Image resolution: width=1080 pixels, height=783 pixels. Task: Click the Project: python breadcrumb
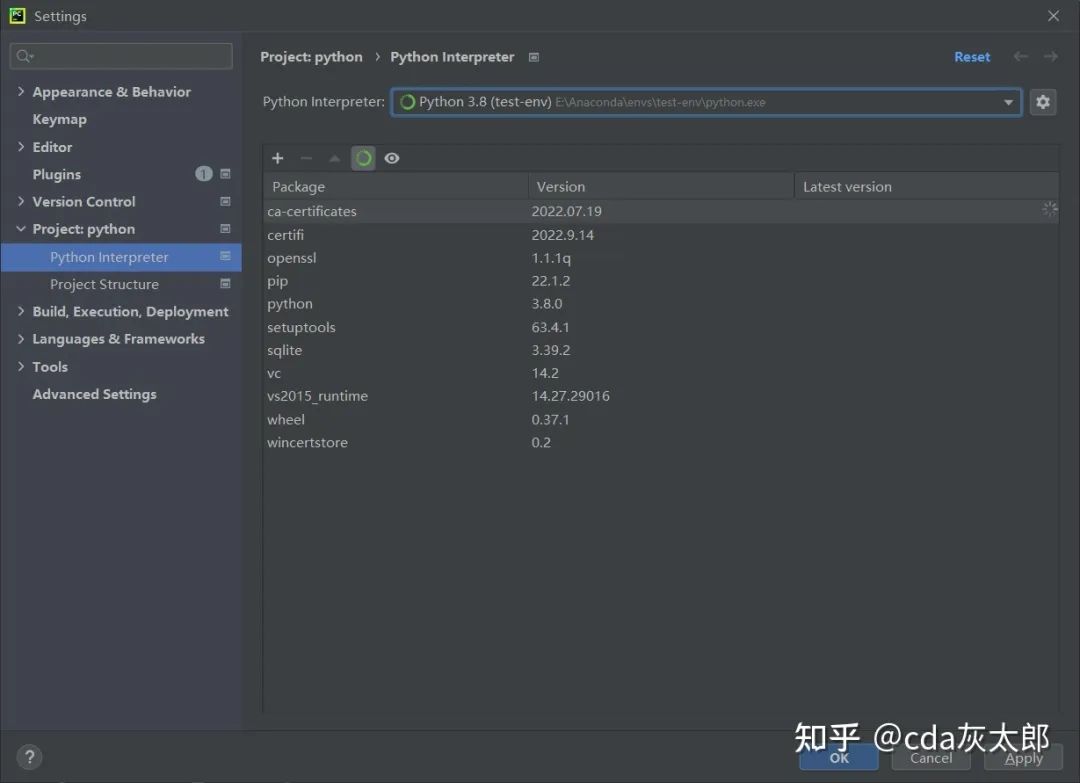(311, 57)
